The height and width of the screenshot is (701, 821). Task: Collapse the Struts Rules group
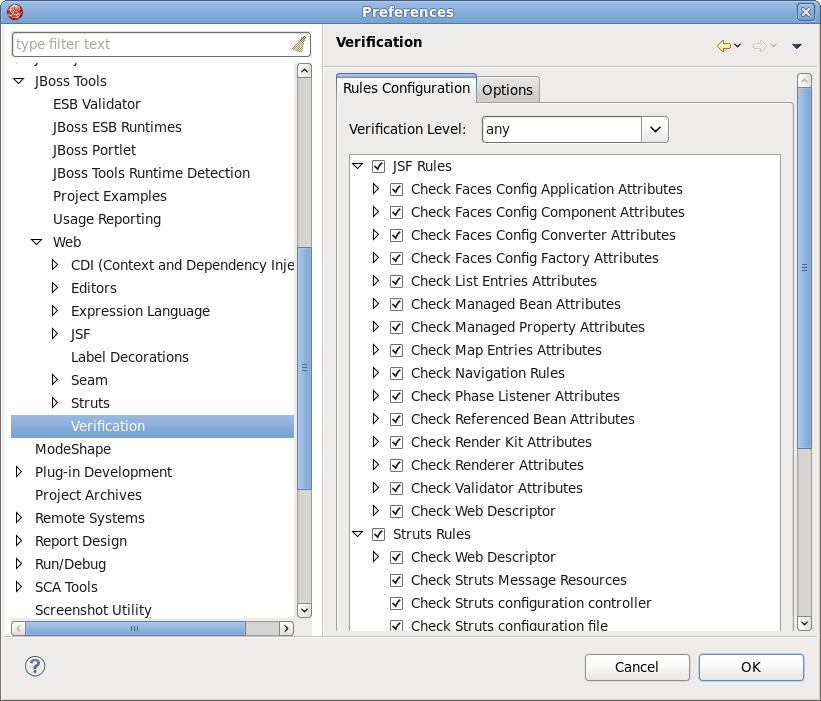(x=358, y=534)
